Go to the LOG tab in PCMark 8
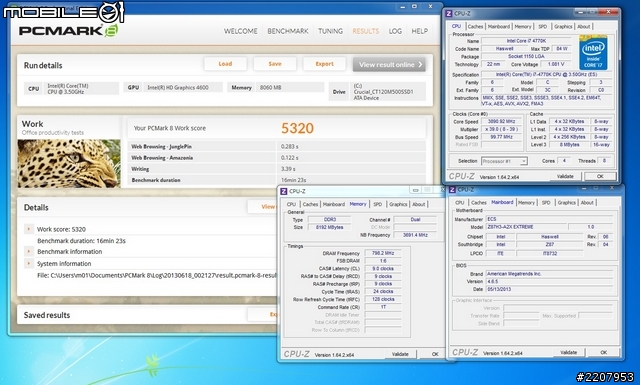 (395, 31)
